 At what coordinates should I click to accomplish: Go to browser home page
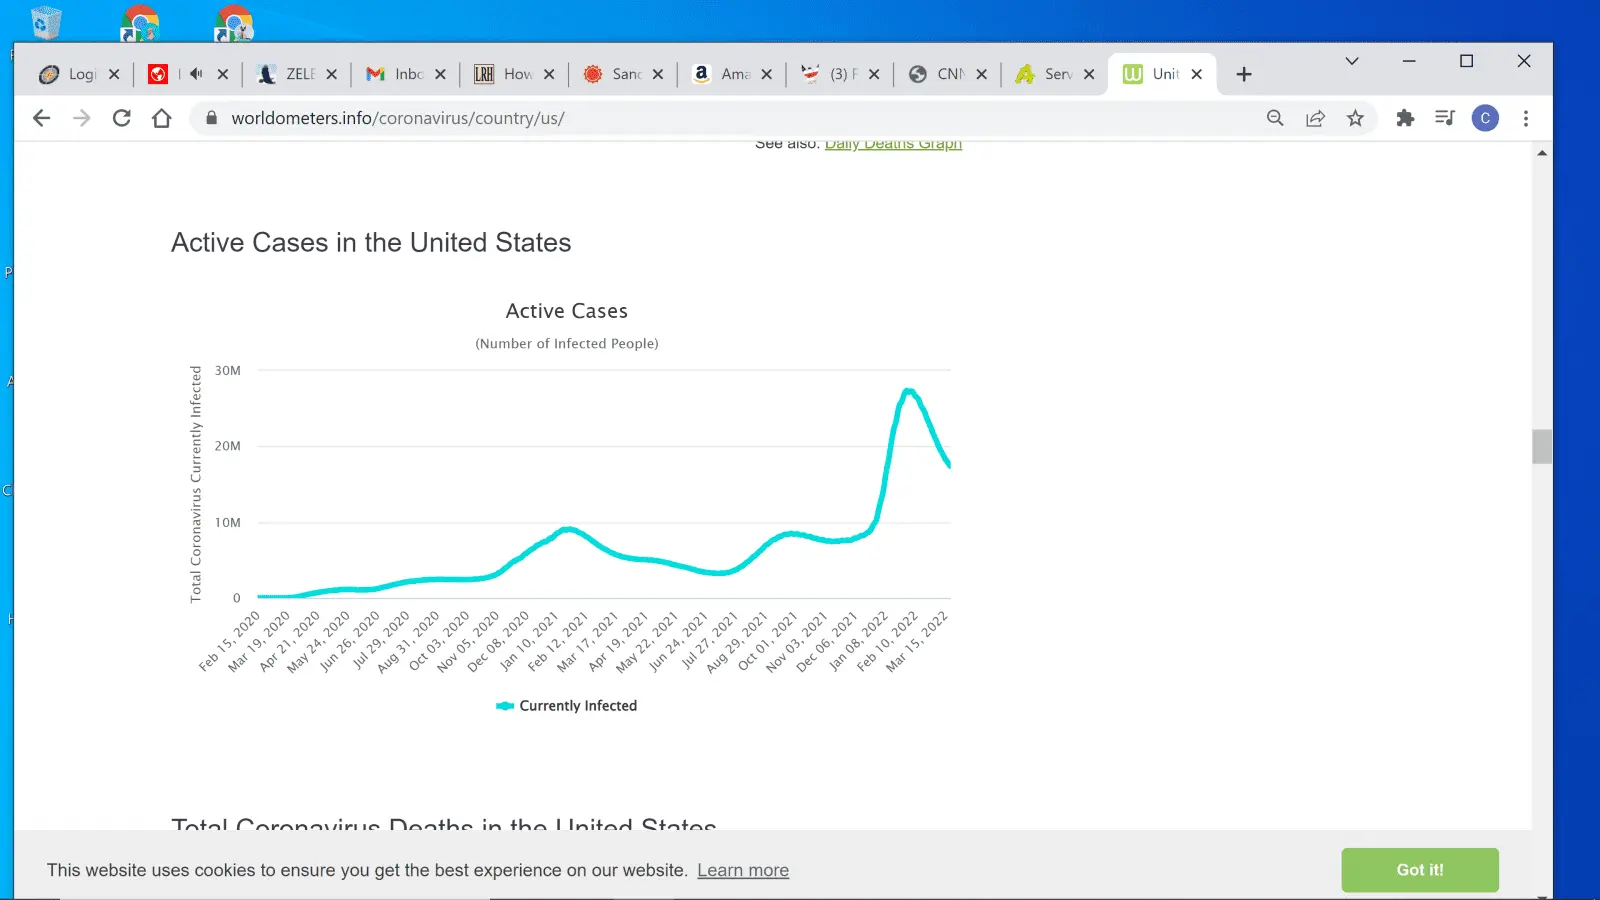click(162, 118)
